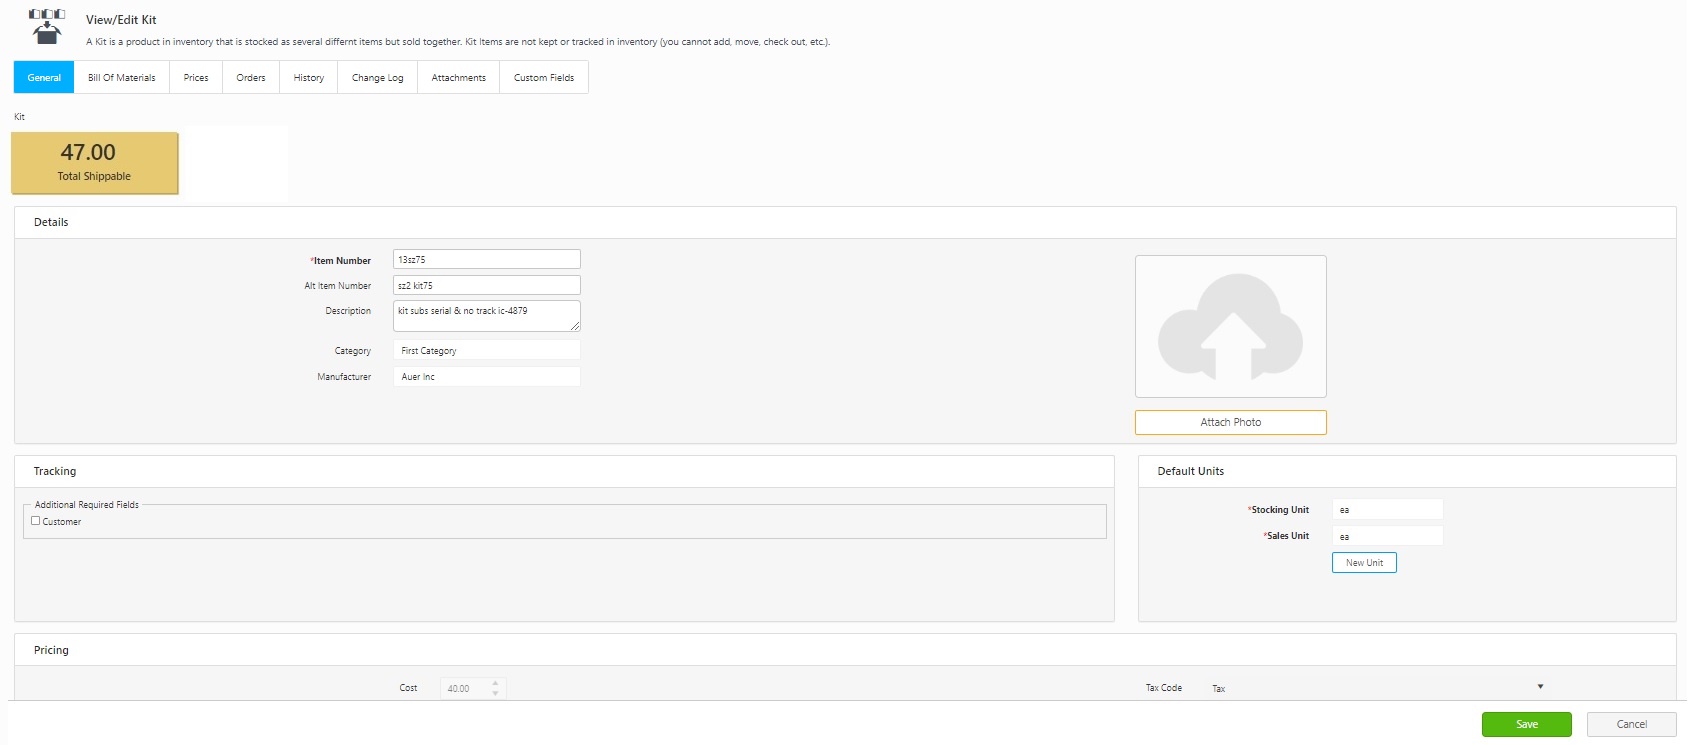This screenshot has height=745, width=1700.
Task: Open the Tax Code dropdown
Action: coord(1377,688)
